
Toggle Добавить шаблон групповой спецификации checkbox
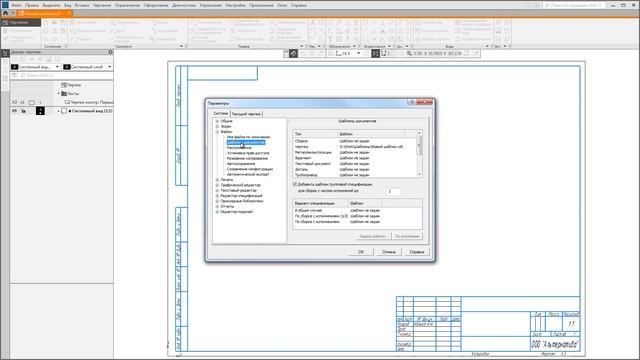click(x=295, y=184)
